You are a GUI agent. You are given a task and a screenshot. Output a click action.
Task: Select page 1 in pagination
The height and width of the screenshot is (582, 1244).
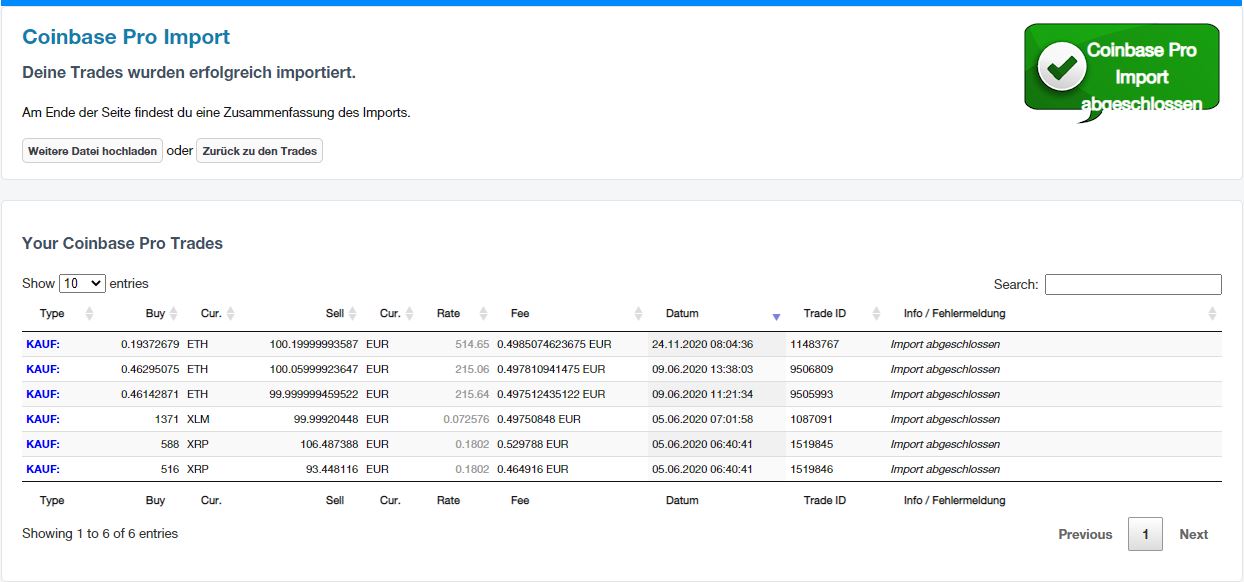[1145, 534]
